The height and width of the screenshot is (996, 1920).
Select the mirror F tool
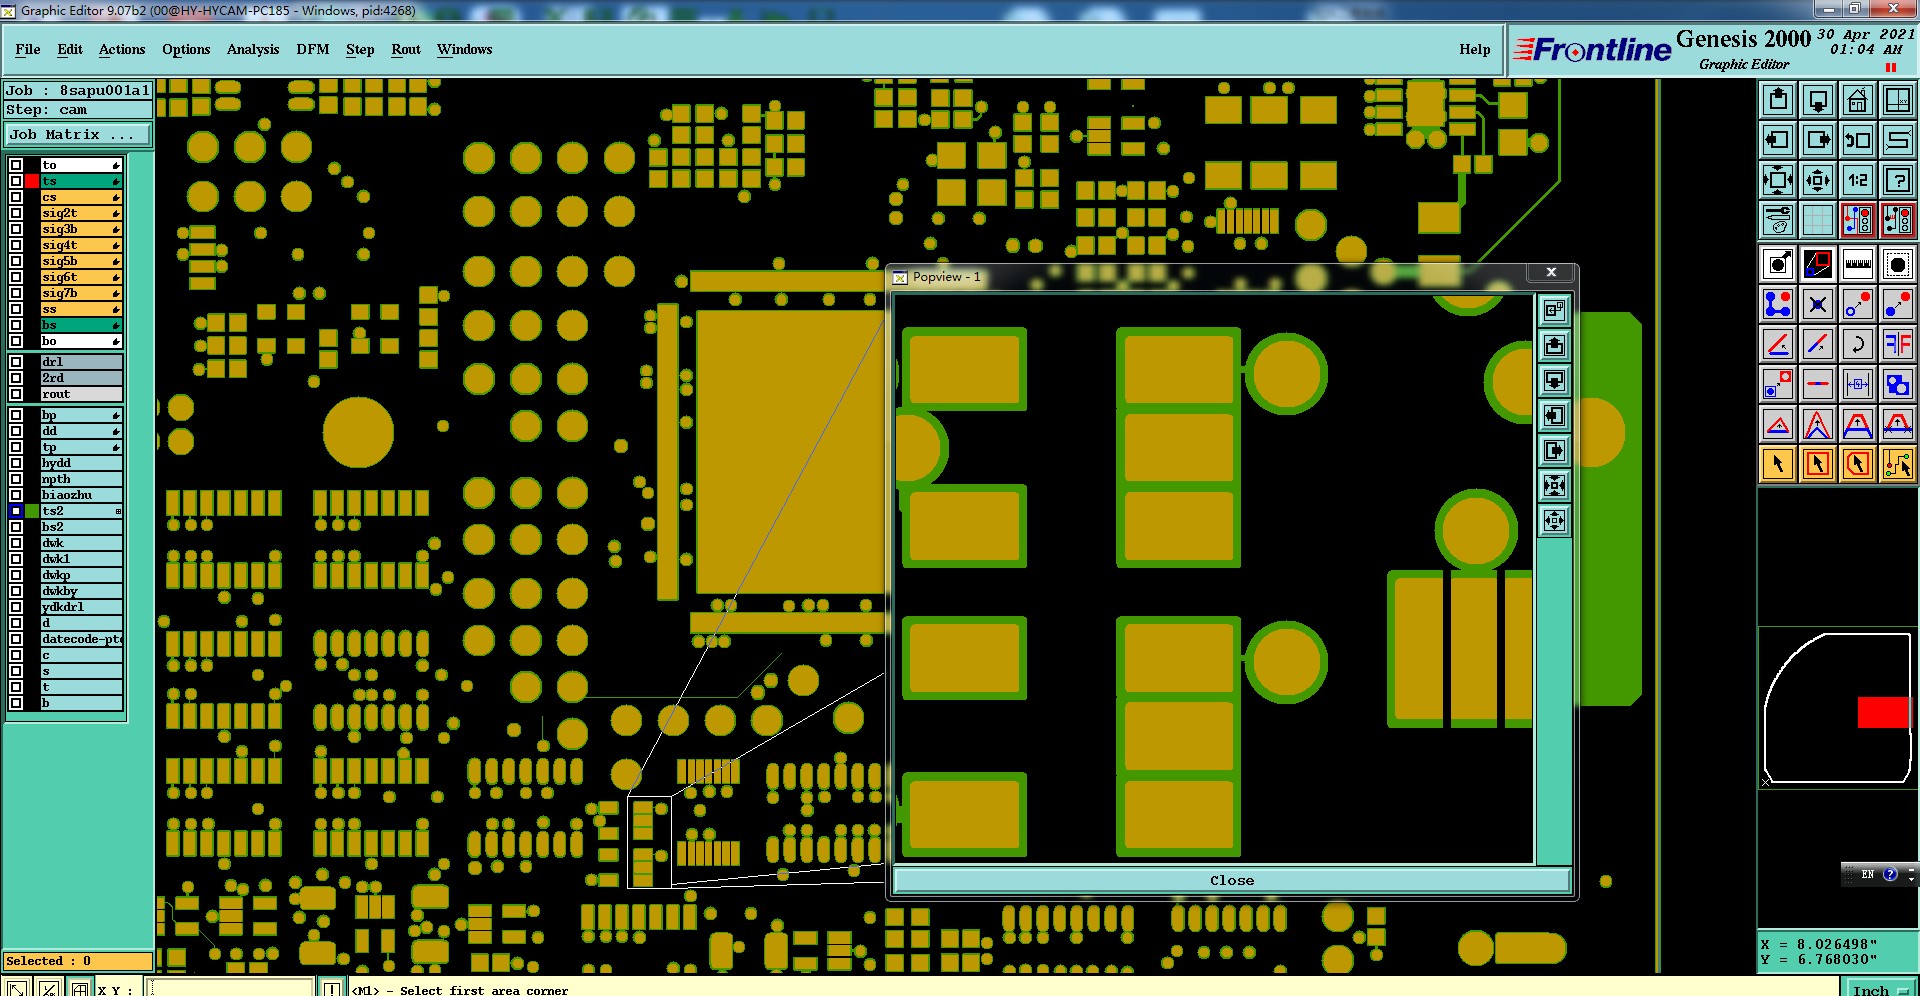1898,344
